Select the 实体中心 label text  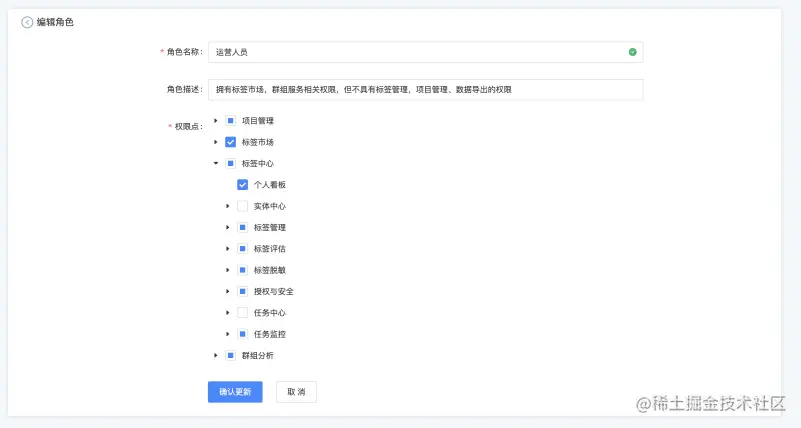[x=270, y=206]
